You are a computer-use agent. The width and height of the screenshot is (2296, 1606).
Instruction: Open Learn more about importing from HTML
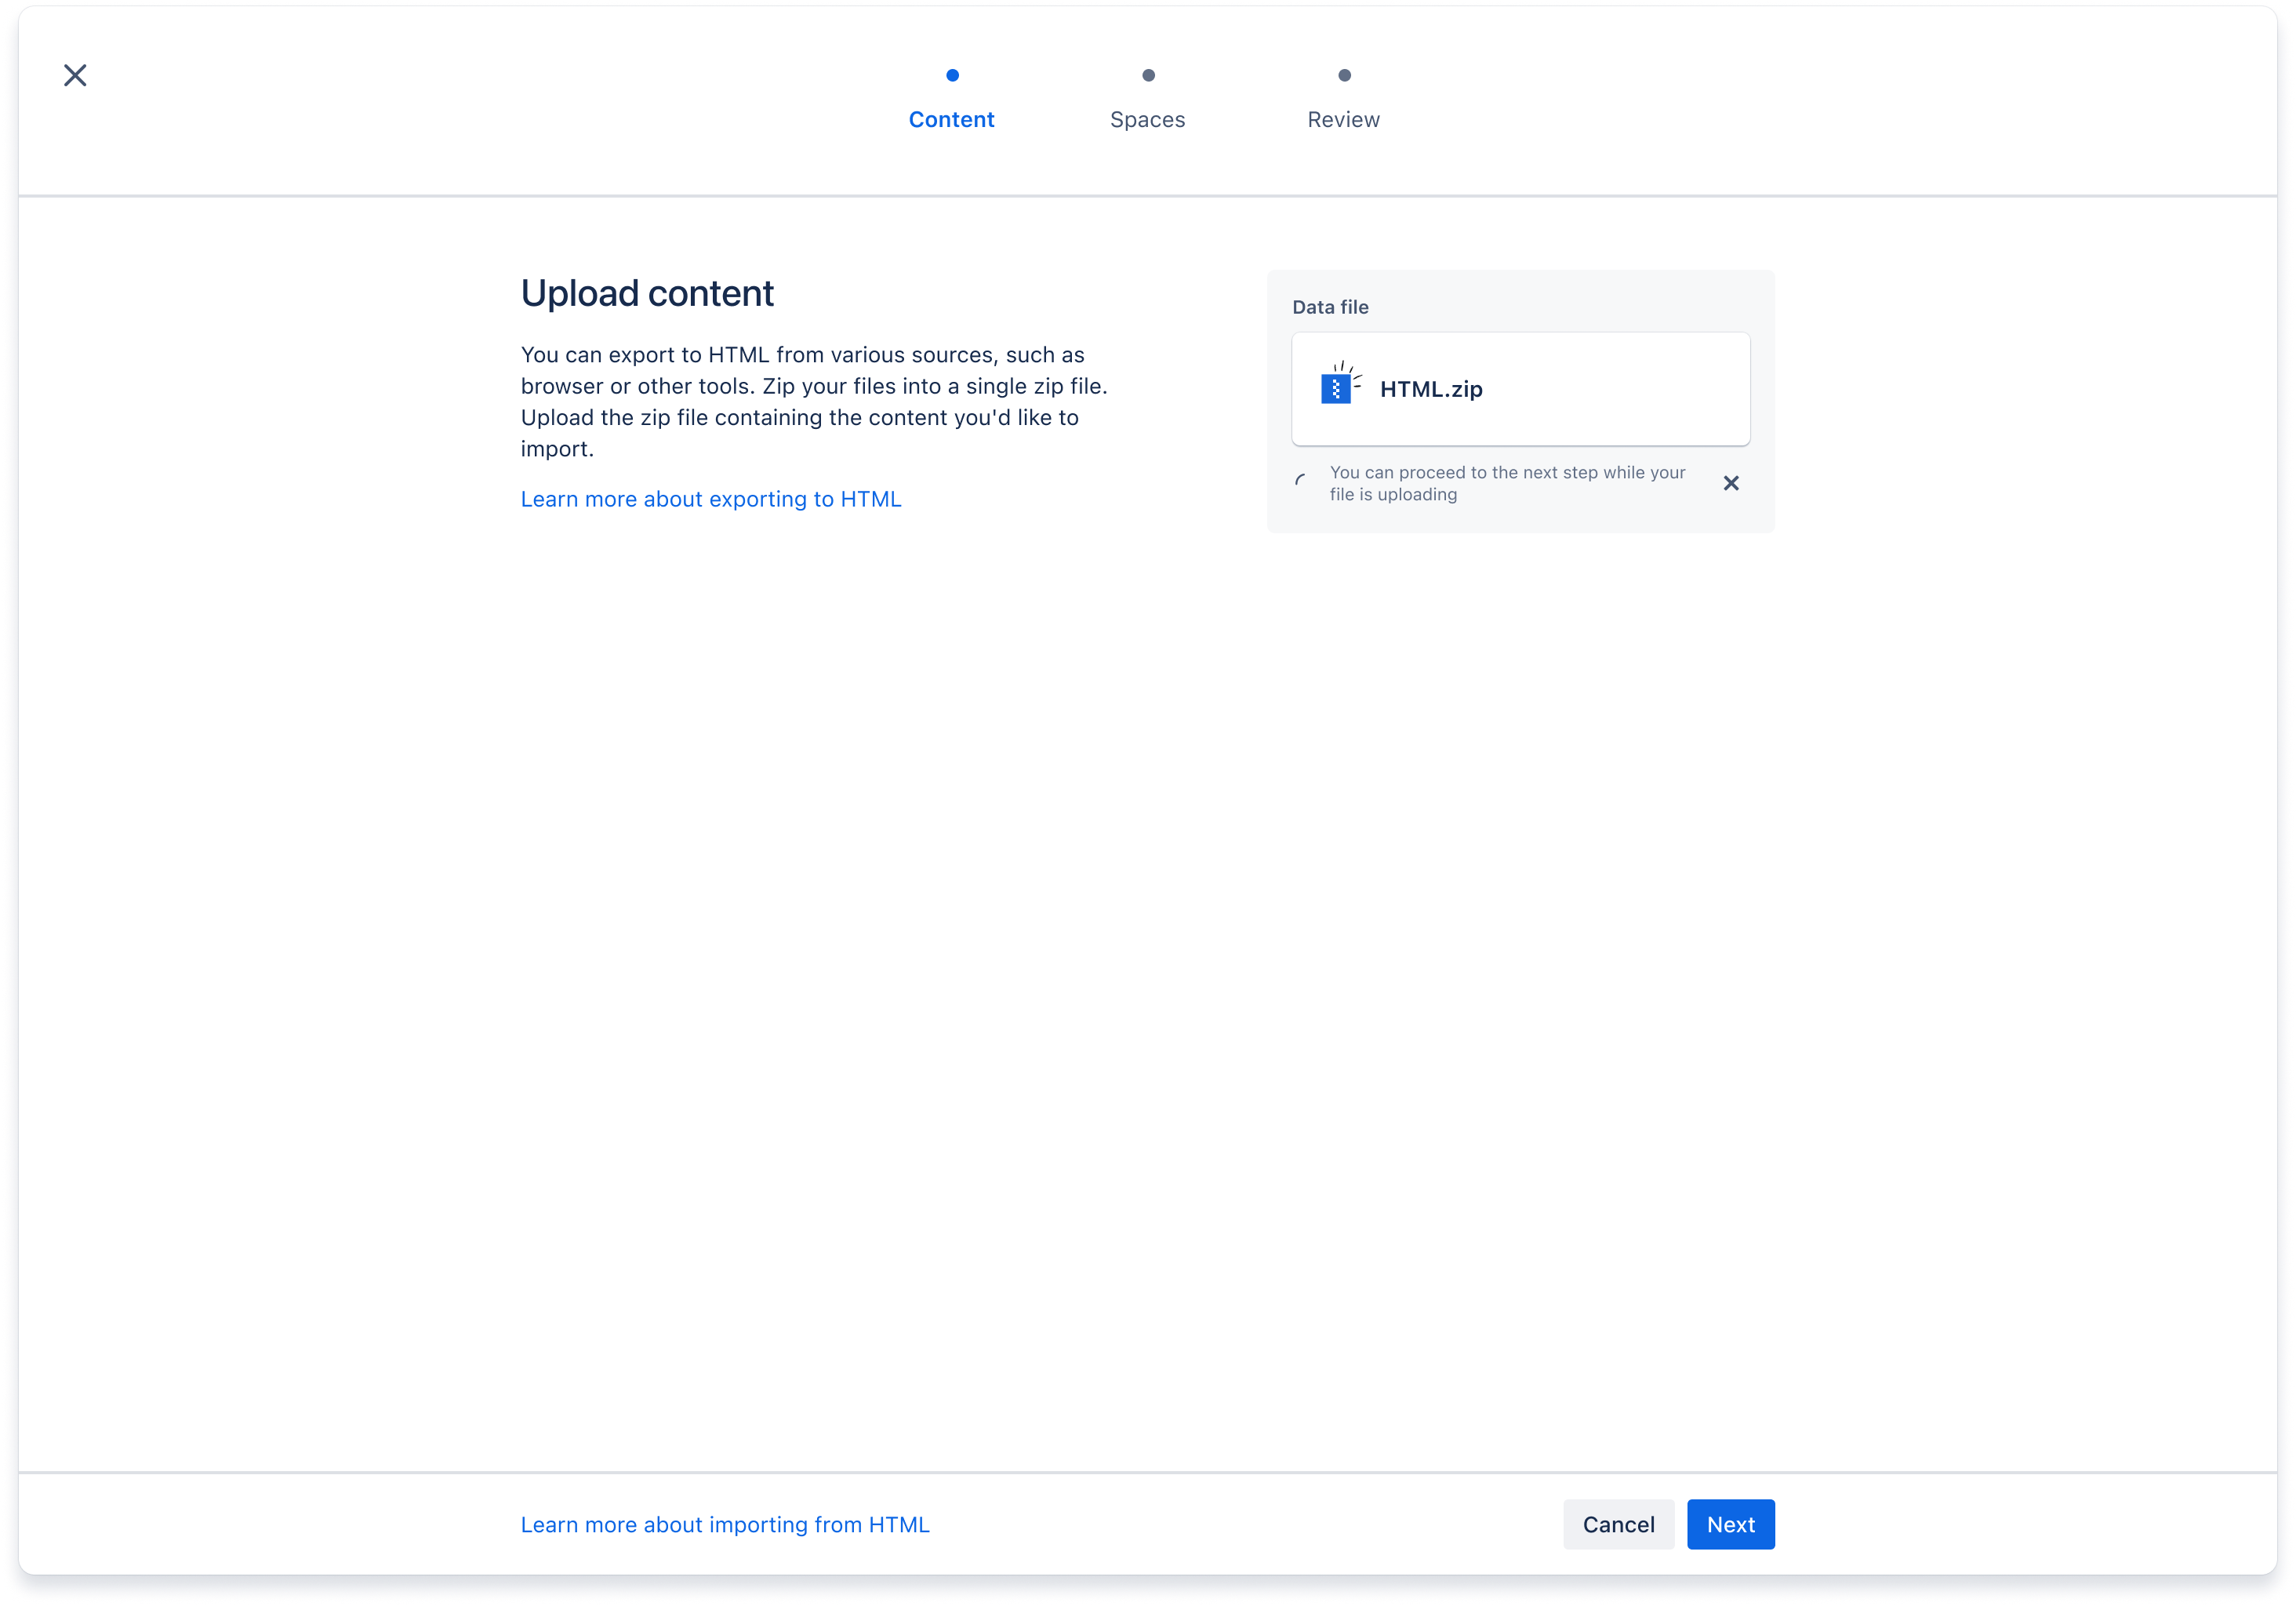point(725,1524)
